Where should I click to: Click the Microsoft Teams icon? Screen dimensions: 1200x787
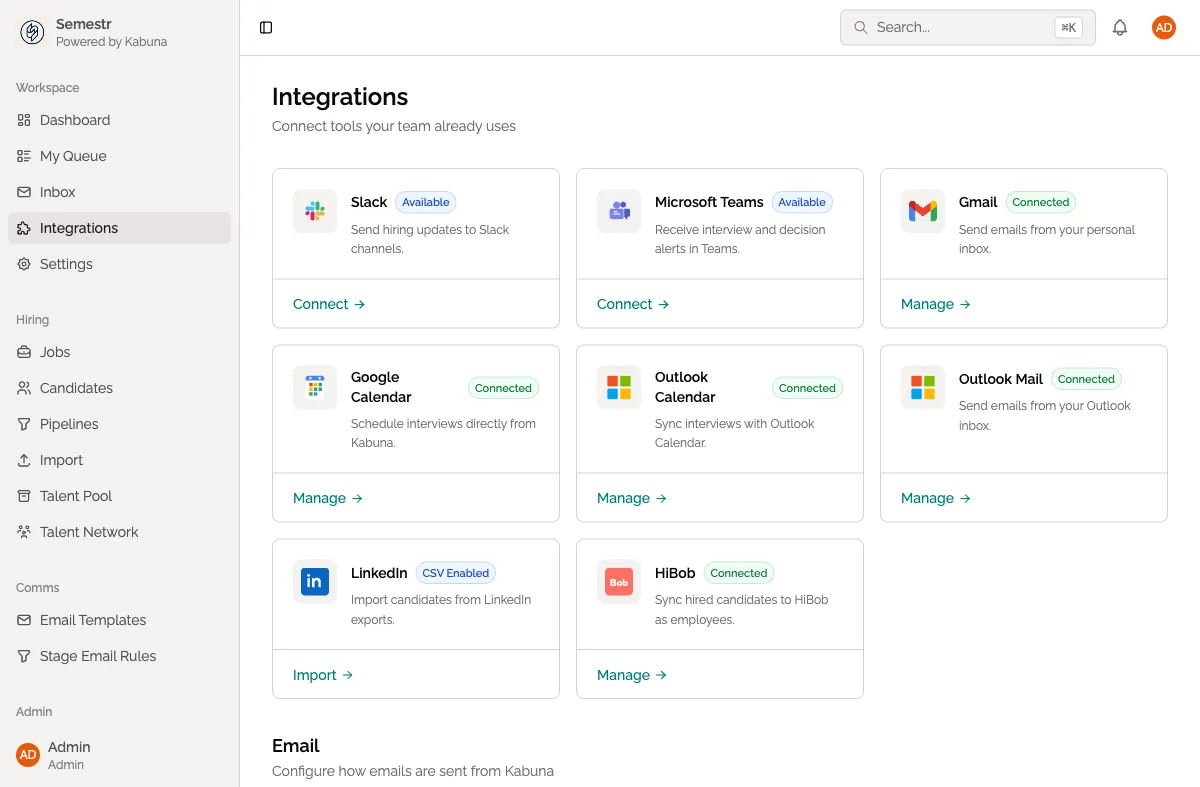point(619,211)
